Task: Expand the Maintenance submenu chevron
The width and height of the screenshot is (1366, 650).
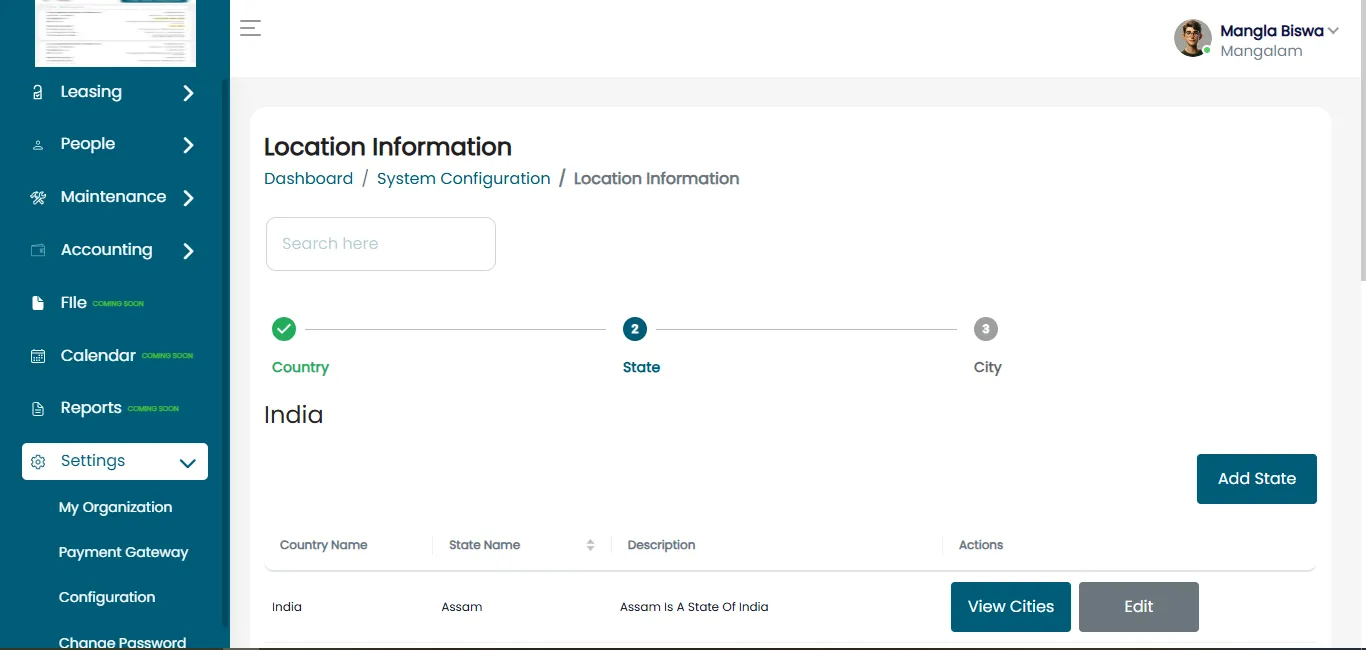Action: coord(188,198)
